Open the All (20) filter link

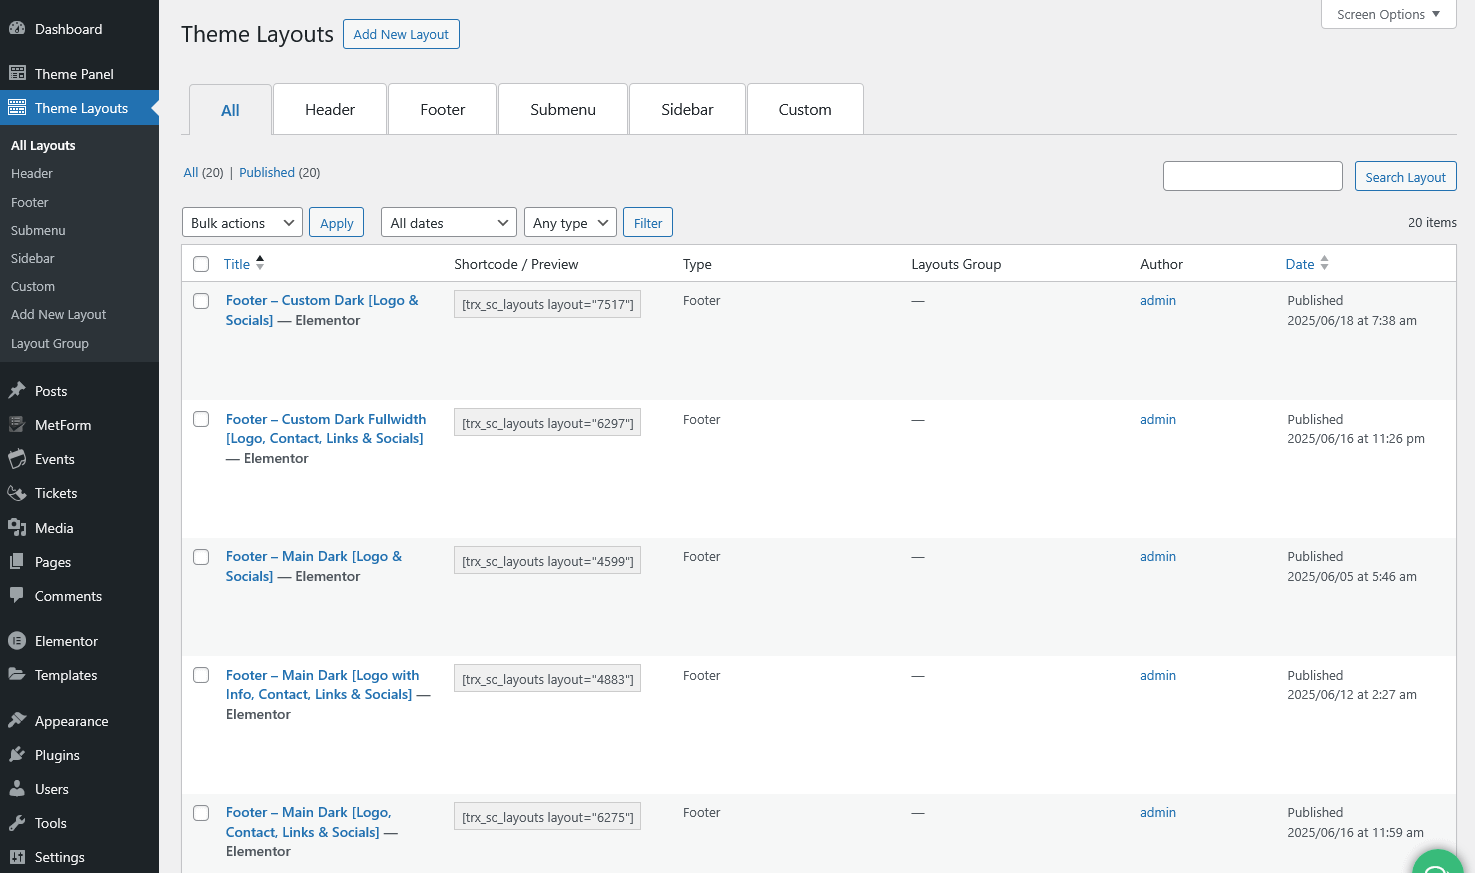pyautogui.click(x=203, y=172)
